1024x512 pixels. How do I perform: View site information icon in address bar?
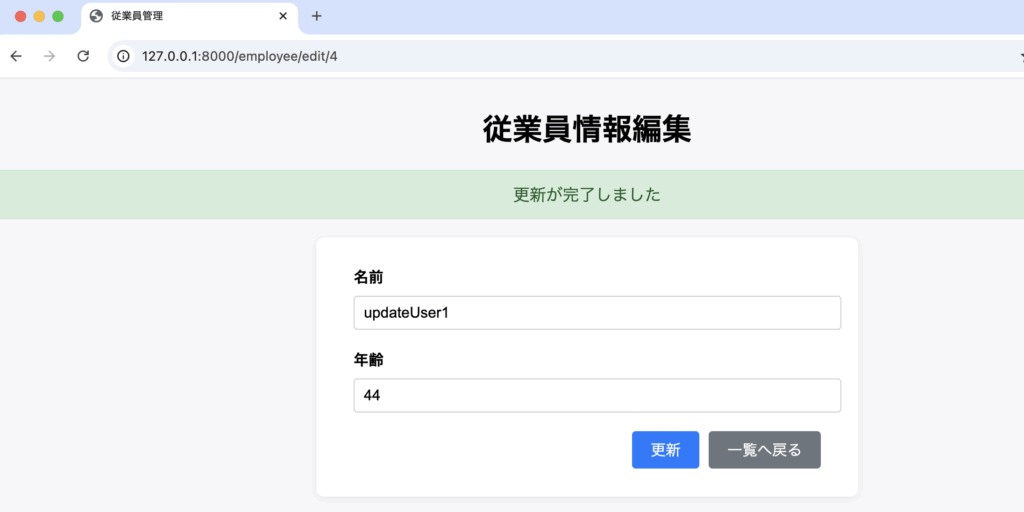tap(124, 56)
